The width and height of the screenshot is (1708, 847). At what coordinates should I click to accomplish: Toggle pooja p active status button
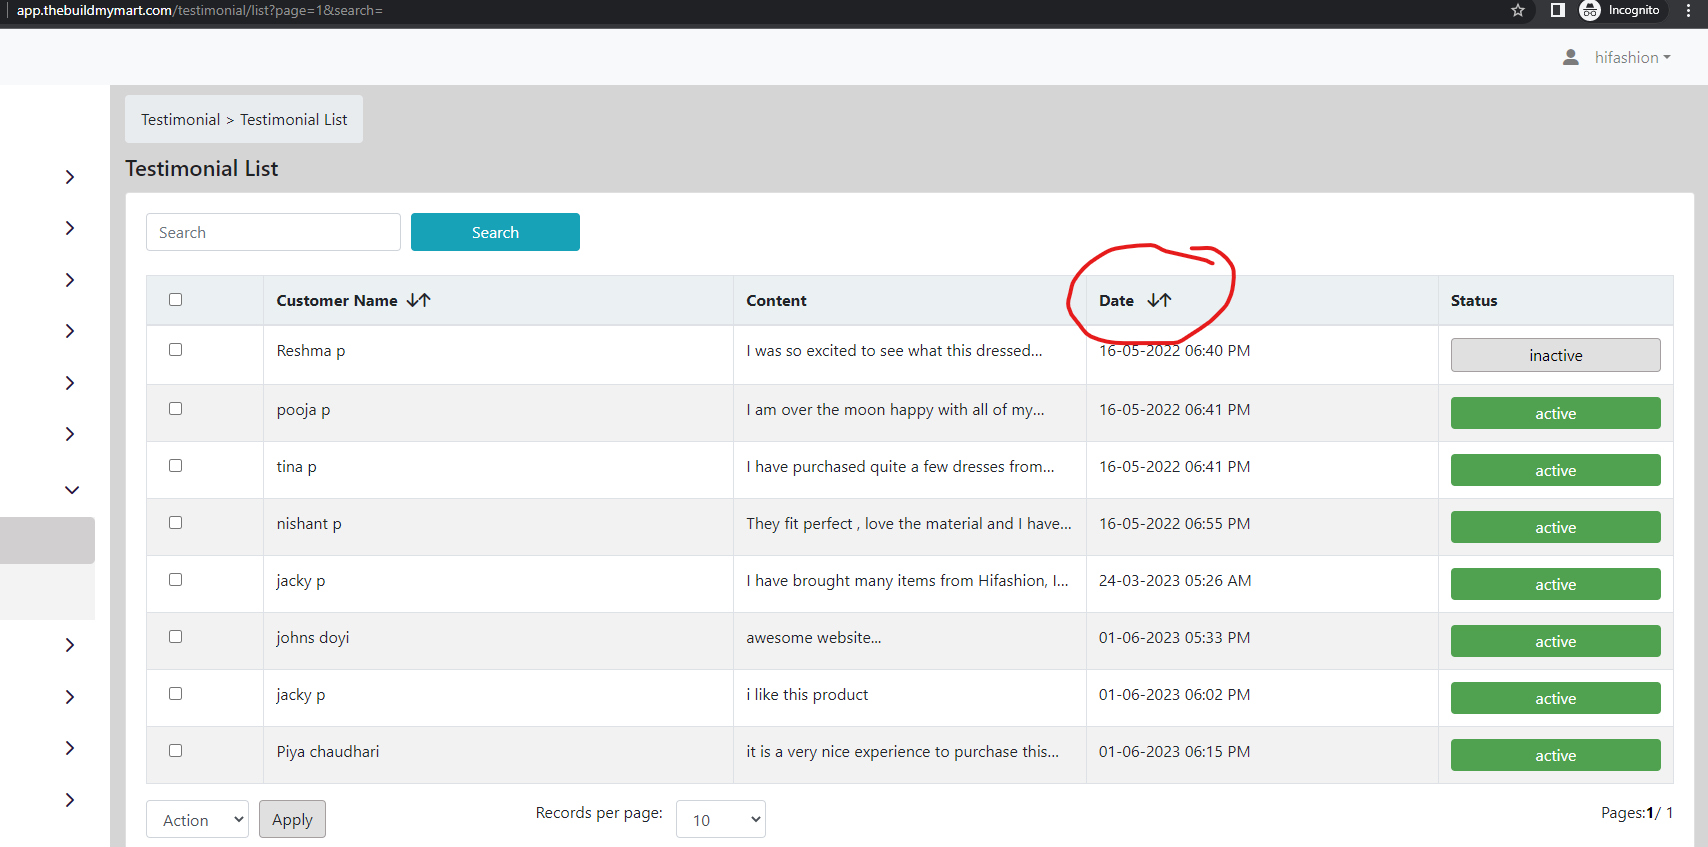click(x=1555, y=413)
